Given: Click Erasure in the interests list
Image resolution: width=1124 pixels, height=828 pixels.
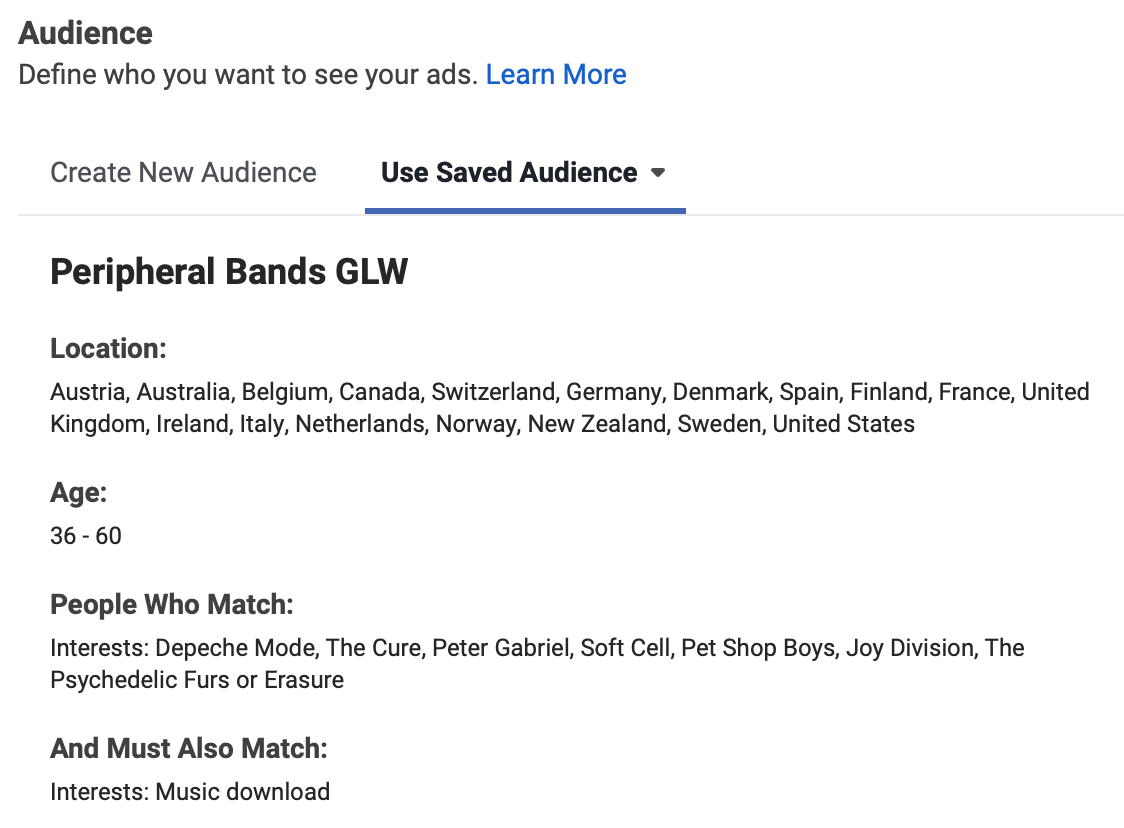Looking at the screenshot, I should click(x=304, y=681).
